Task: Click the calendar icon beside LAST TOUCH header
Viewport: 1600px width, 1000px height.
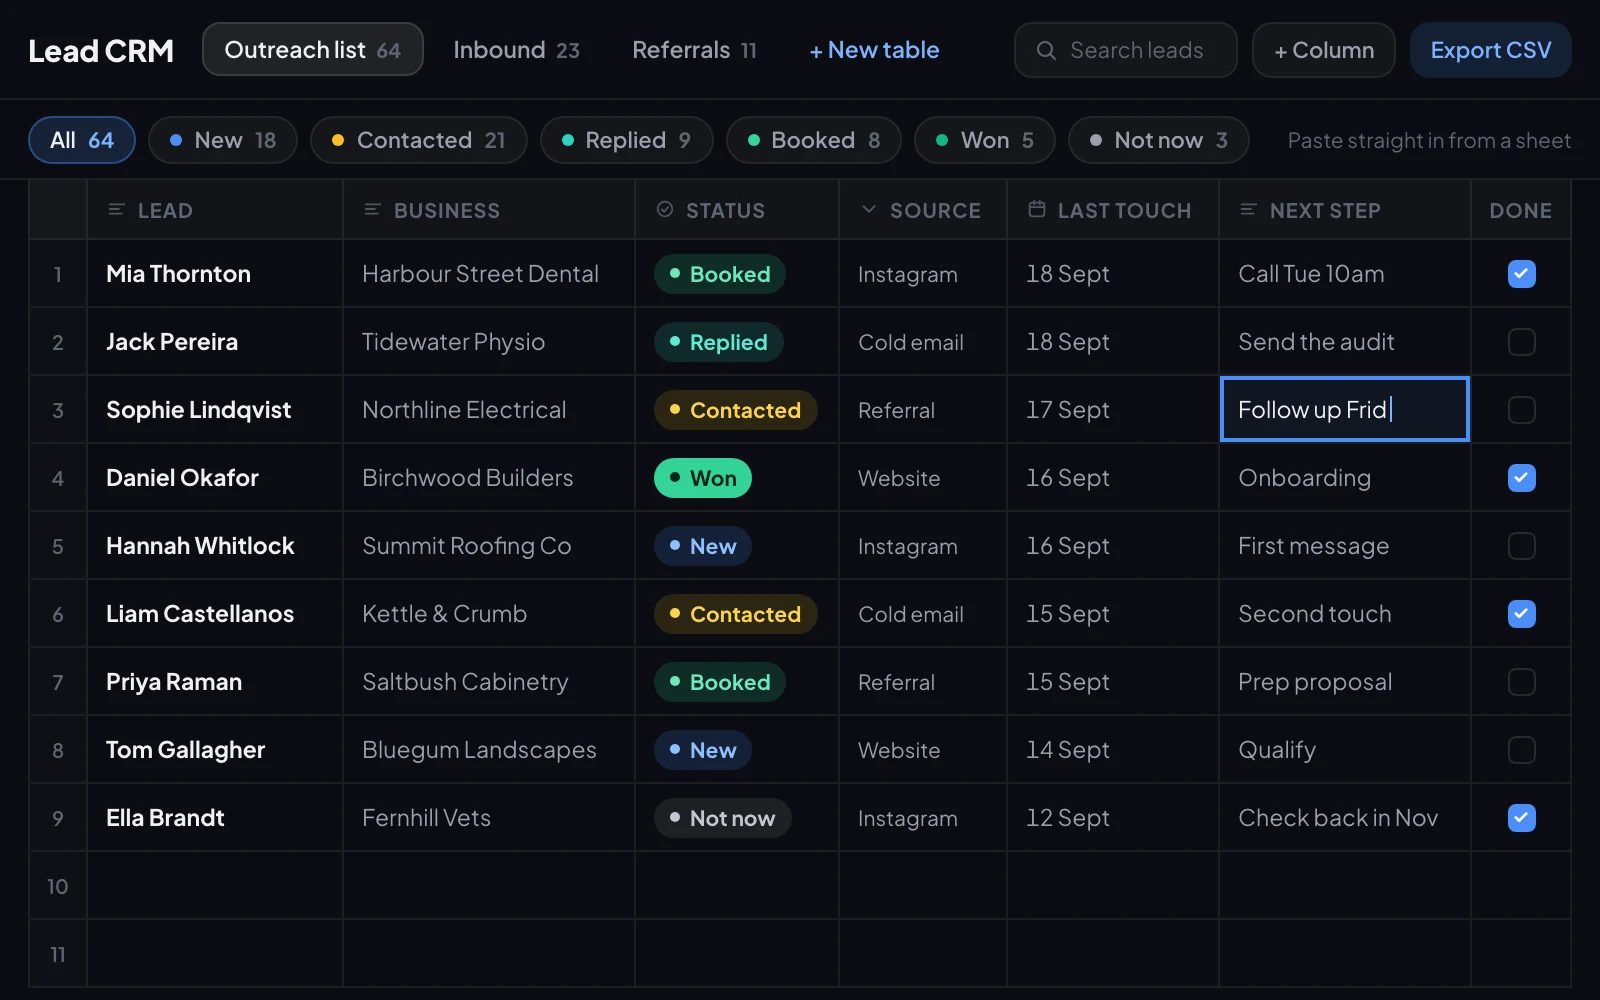Action: pyautogui.click(x=1036, y=209)
